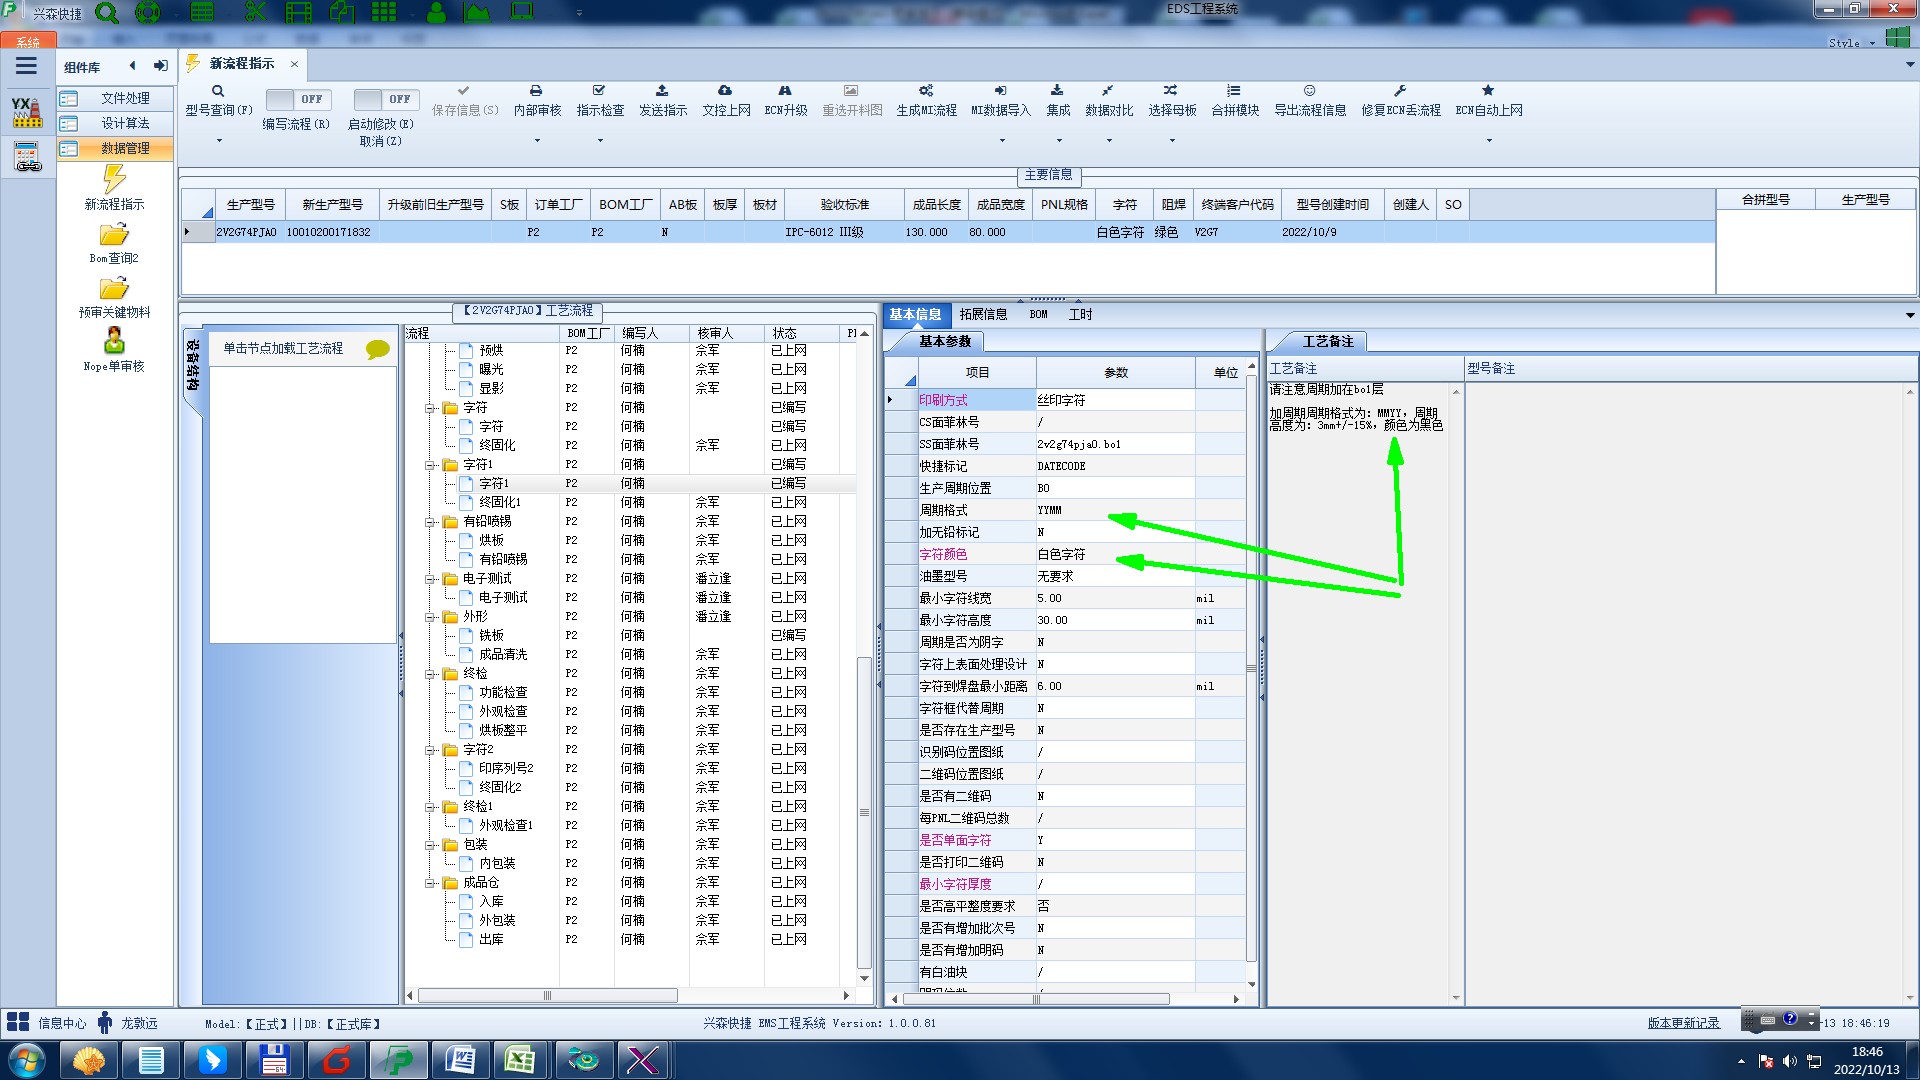Open Nope单审核 person icon
This screenshot has width=1920, height=1080.
114,341
